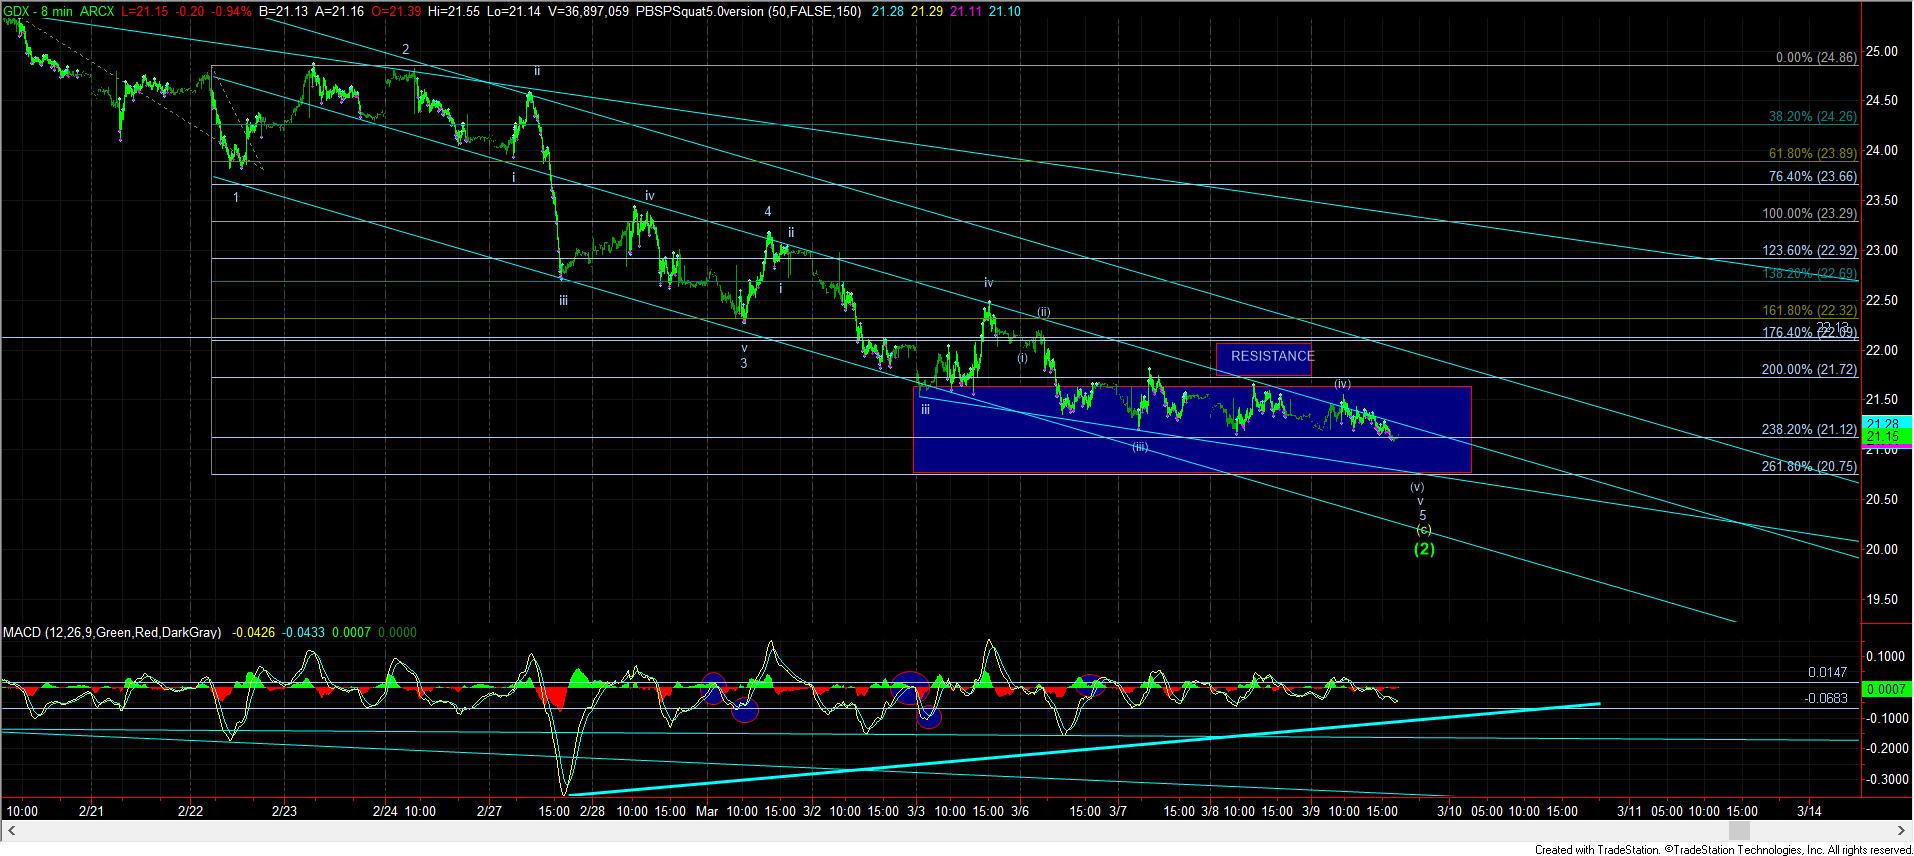Viewport: 1914px width, 856px height.
Task: Select the 261.80% (20.75) Fibonacci label
Action: coord(1809,466)
